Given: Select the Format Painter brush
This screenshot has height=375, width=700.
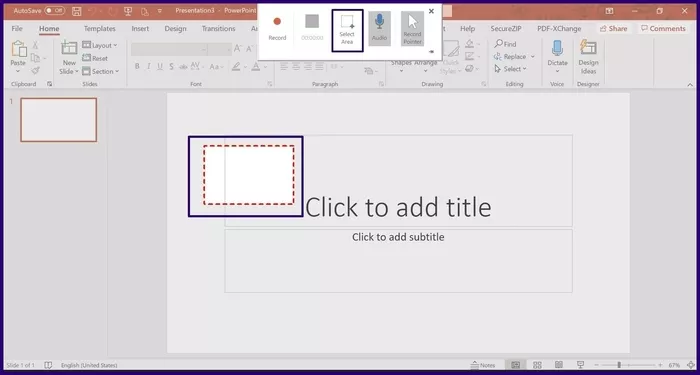Looking at the screenshot, I should 35,71.
